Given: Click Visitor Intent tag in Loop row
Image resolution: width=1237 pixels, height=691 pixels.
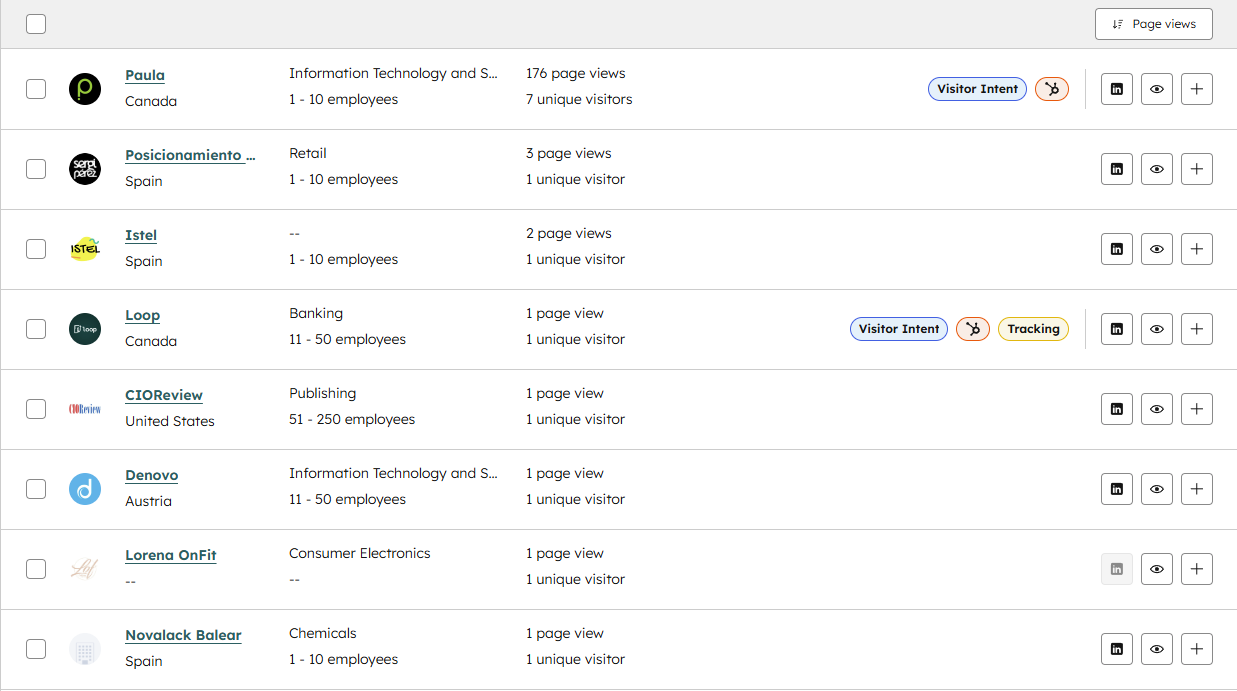Looking at the screenshot, I should (899, 329).
